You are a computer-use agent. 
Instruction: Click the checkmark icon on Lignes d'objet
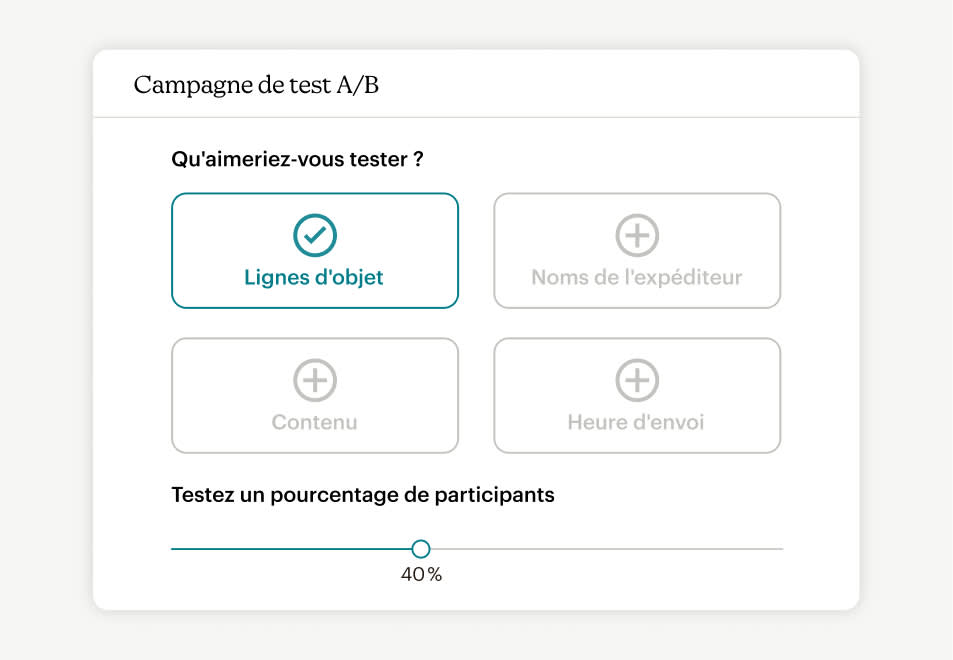(x=315, y=235)
